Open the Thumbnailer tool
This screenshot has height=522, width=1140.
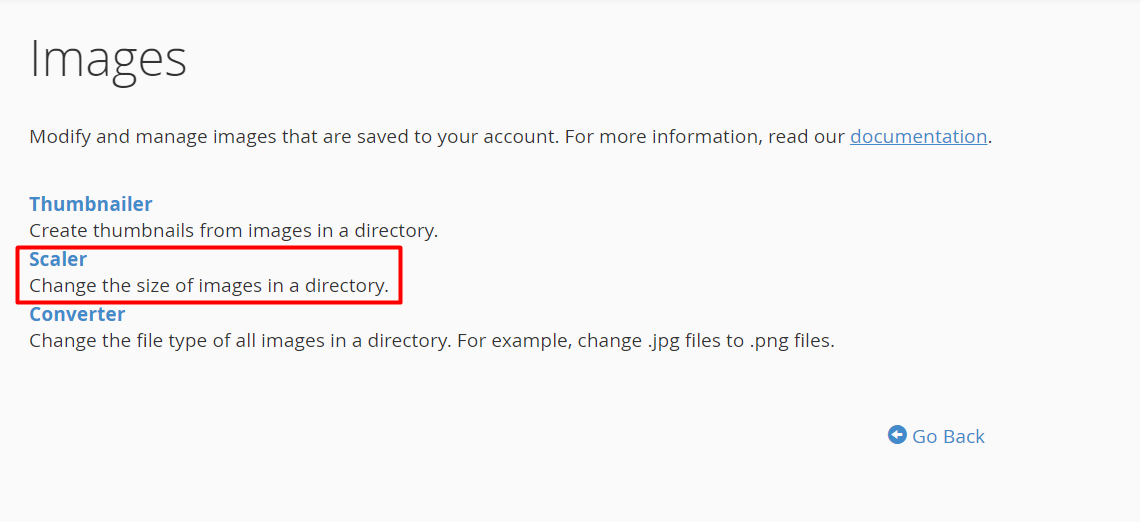91,204
